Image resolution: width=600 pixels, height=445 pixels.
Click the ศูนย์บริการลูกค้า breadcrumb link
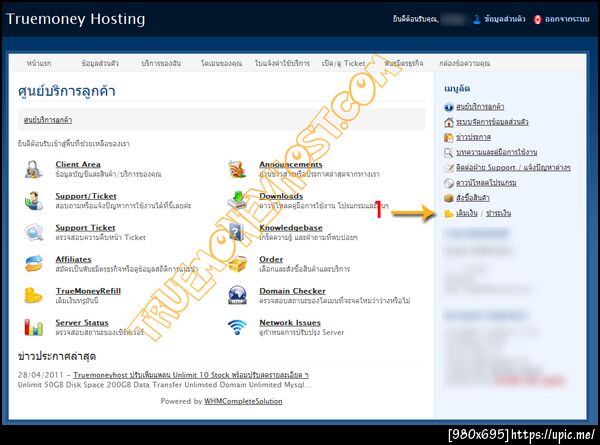[x=48, y=120]
